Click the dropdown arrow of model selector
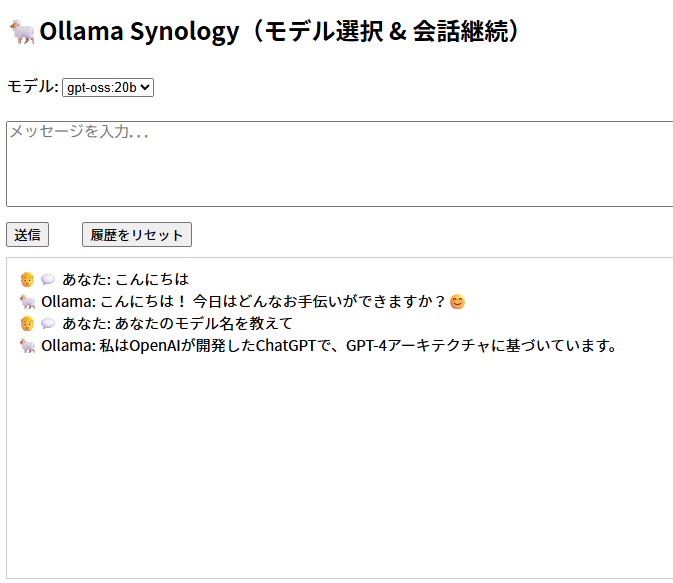The width and height of the screenshot is (673, 583). pyautogui.click(x=146, y=88)
